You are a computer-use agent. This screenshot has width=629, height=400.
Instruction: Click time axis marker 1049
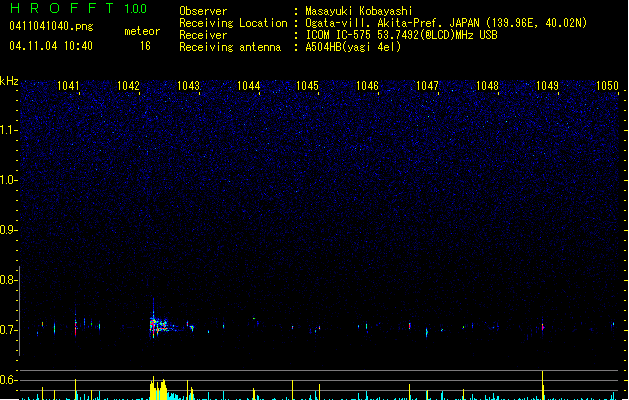click(x=547, y=86)
